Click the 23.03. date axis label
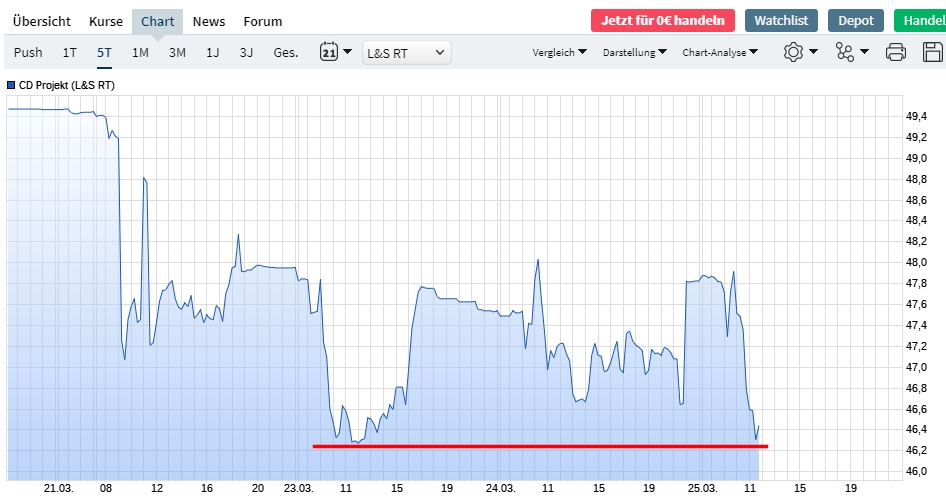This screenshot has height=496, width=946. [299, 488]
